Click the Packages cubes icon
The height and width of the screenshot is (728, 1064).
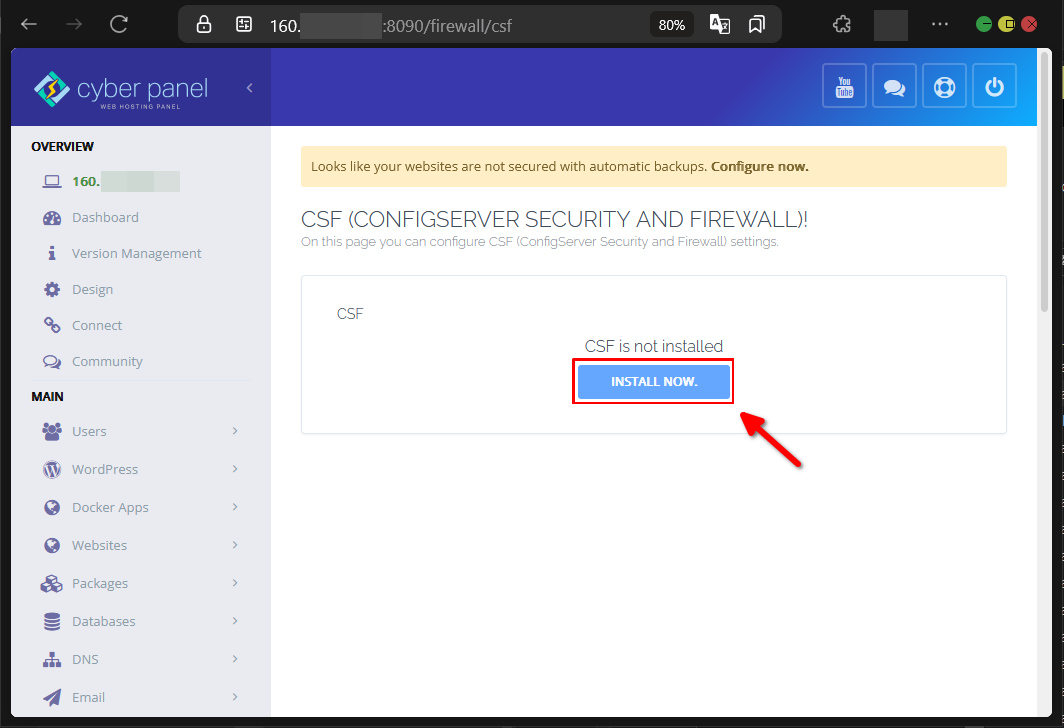point(52,583)
